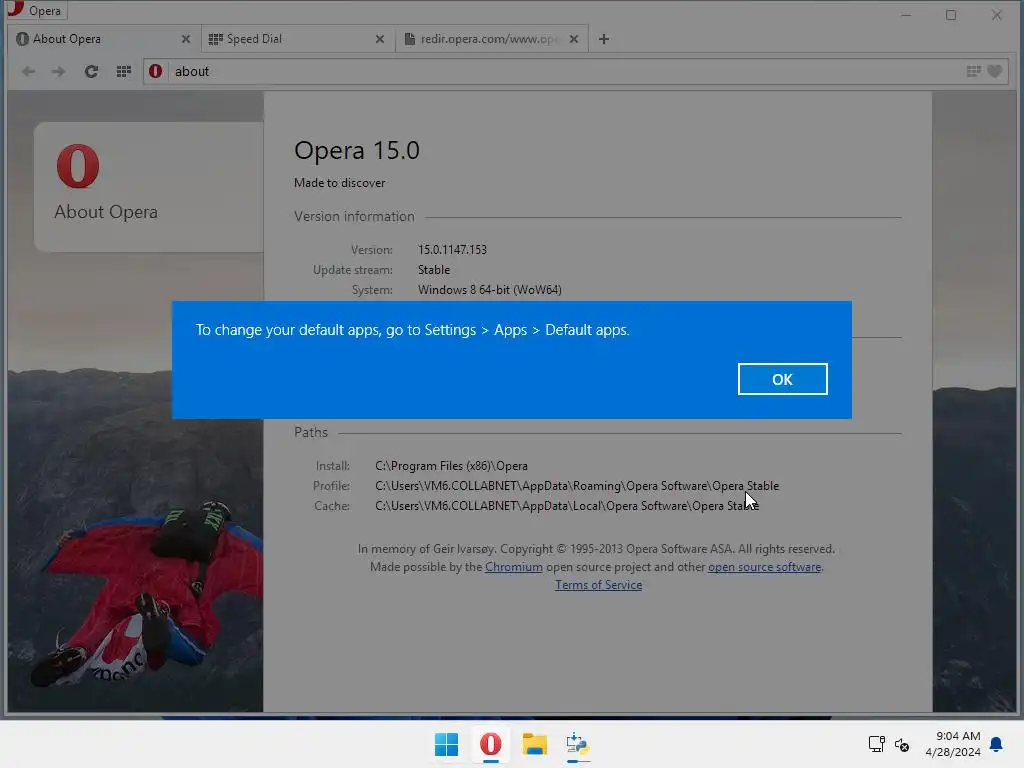Image resolution: width=1024 pixels, height=768 pixels.
Task: Close the redir.opera.com tab
Action: click(573, 39)
